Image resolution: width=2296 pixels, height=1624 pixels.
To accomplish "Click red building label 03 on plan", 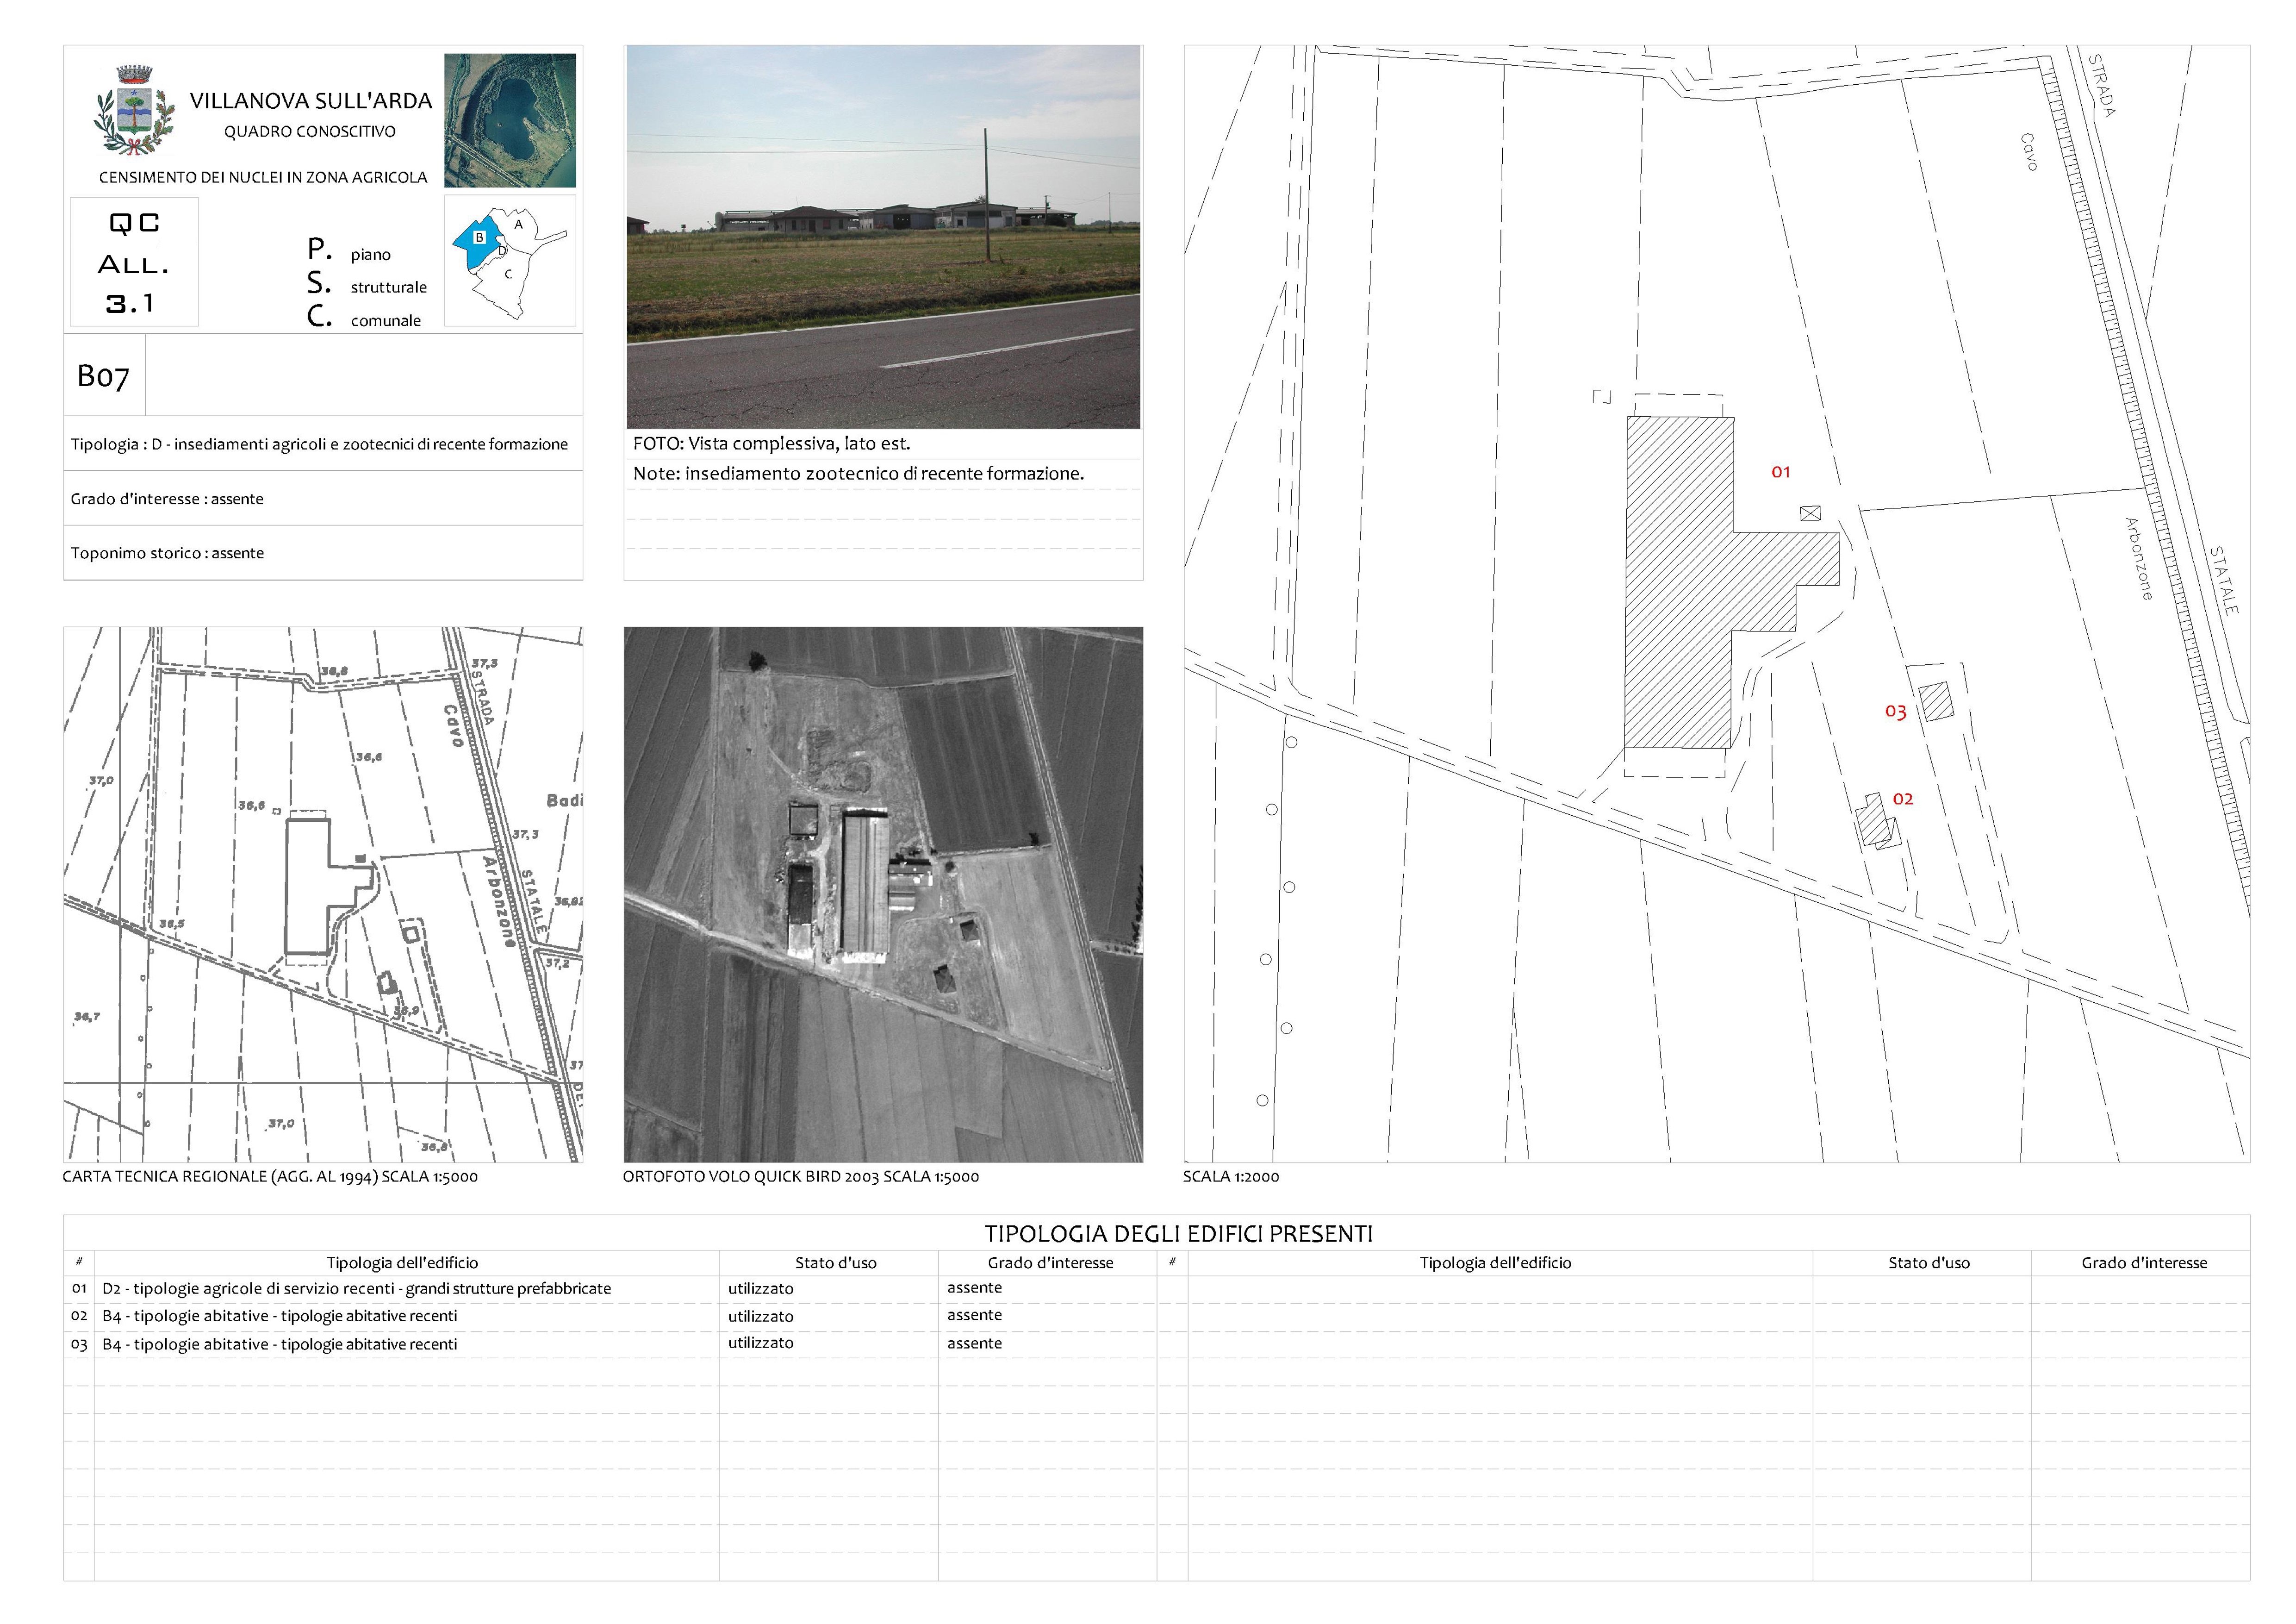I will 1895,712.
